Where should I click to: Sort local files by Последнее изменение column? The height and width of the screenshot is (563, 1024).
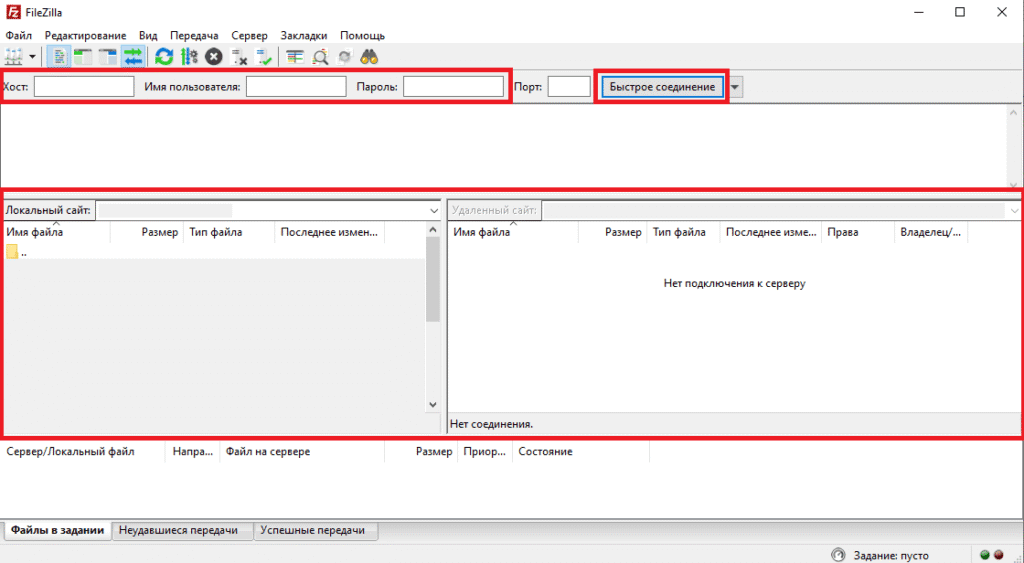tap(330, 232)
